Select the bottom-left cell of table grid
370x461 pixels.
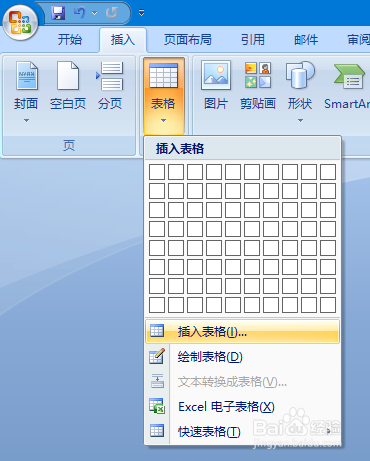coord(157,305)
